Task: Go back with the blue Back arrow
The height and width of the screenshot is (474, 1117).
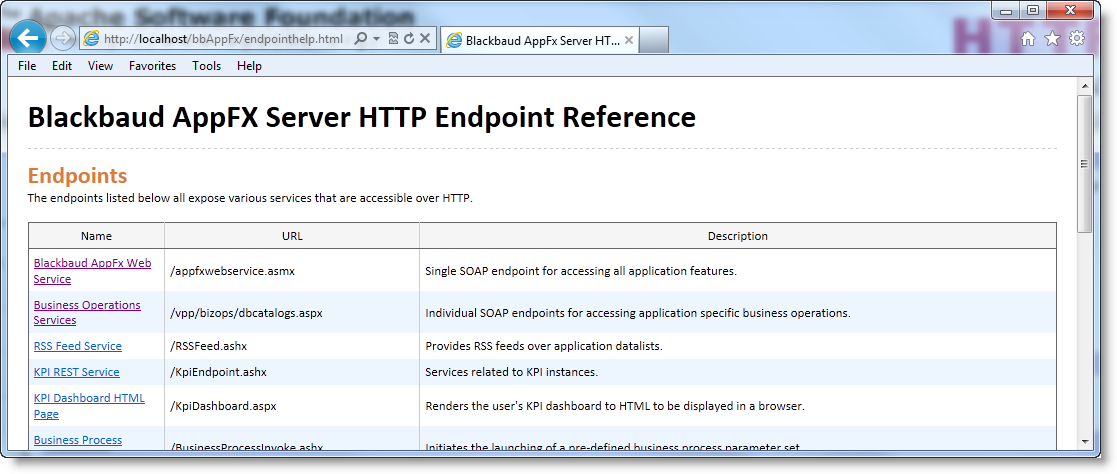Action: point(28,38)
